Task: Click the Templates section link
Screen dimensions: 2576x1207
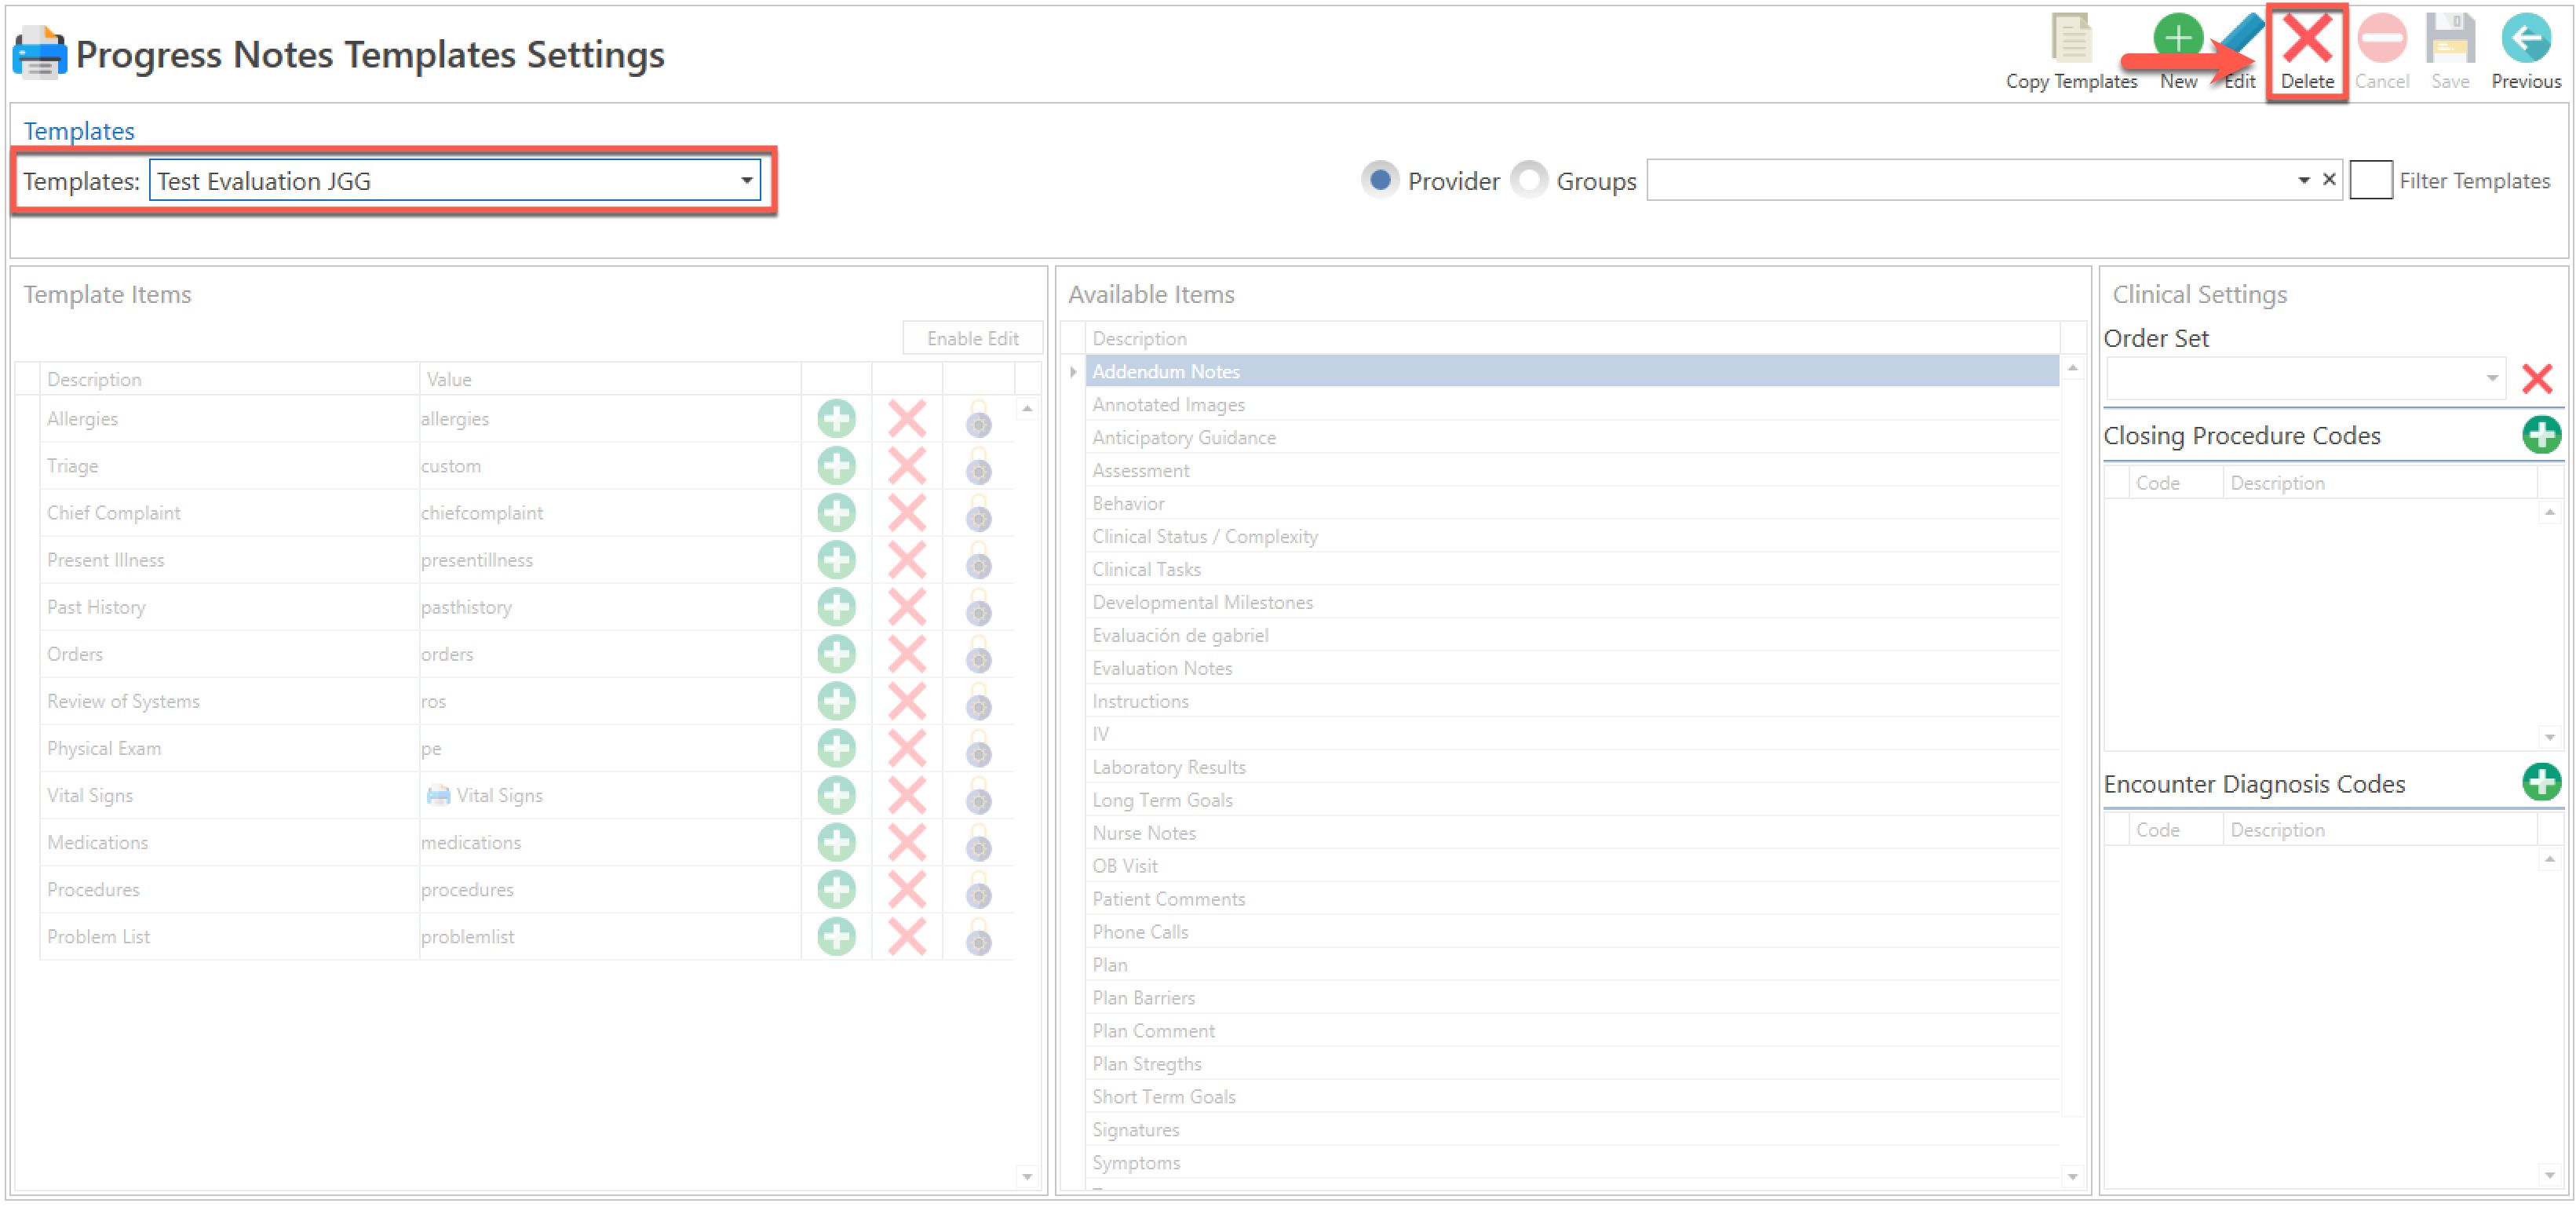Action: coord(79,131)
